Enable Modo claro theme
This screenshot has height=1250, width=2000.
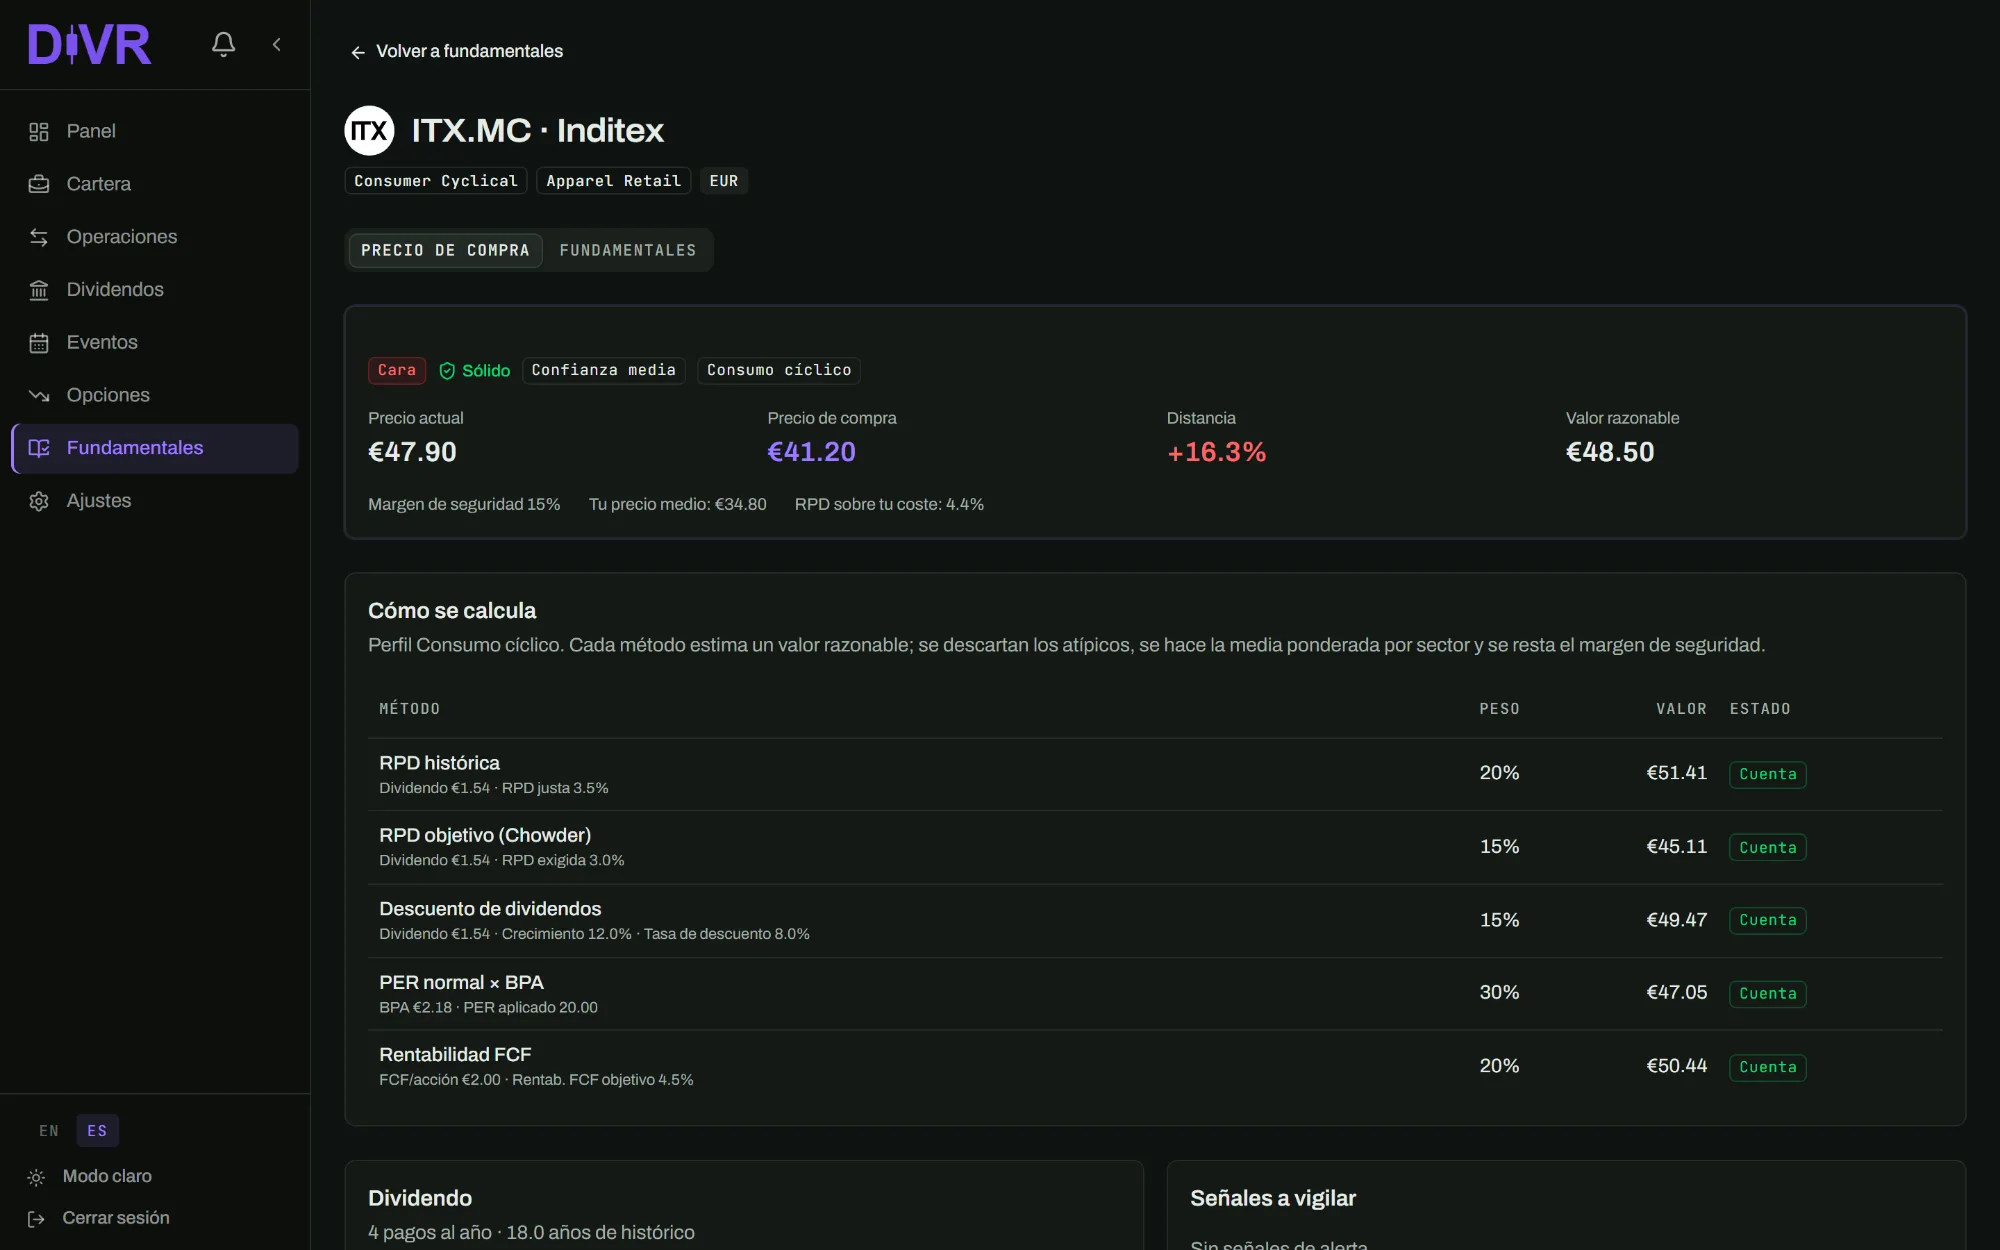(x=107, y=1177)
